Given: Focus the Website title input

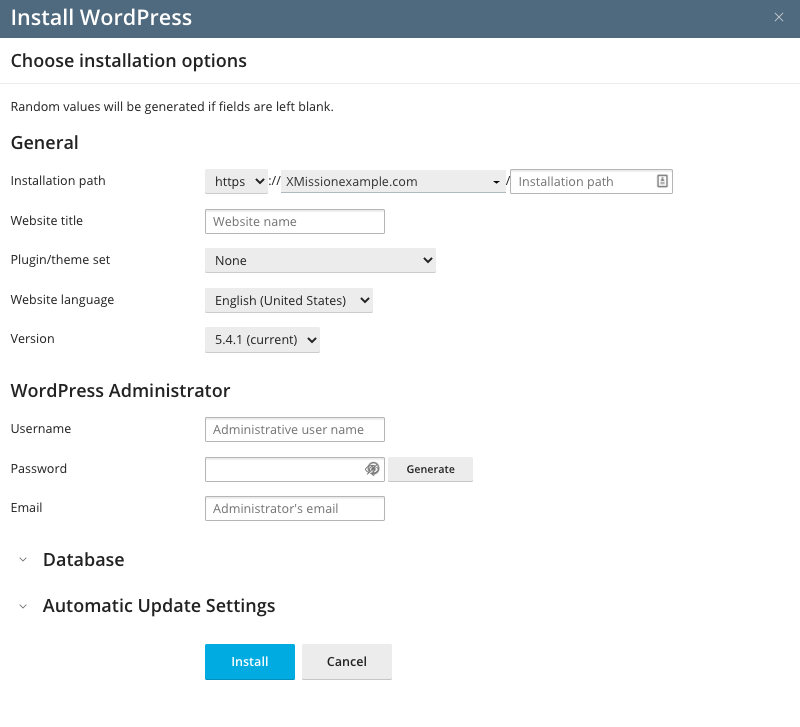Looking at the screenshot, I should pos(294,221).
